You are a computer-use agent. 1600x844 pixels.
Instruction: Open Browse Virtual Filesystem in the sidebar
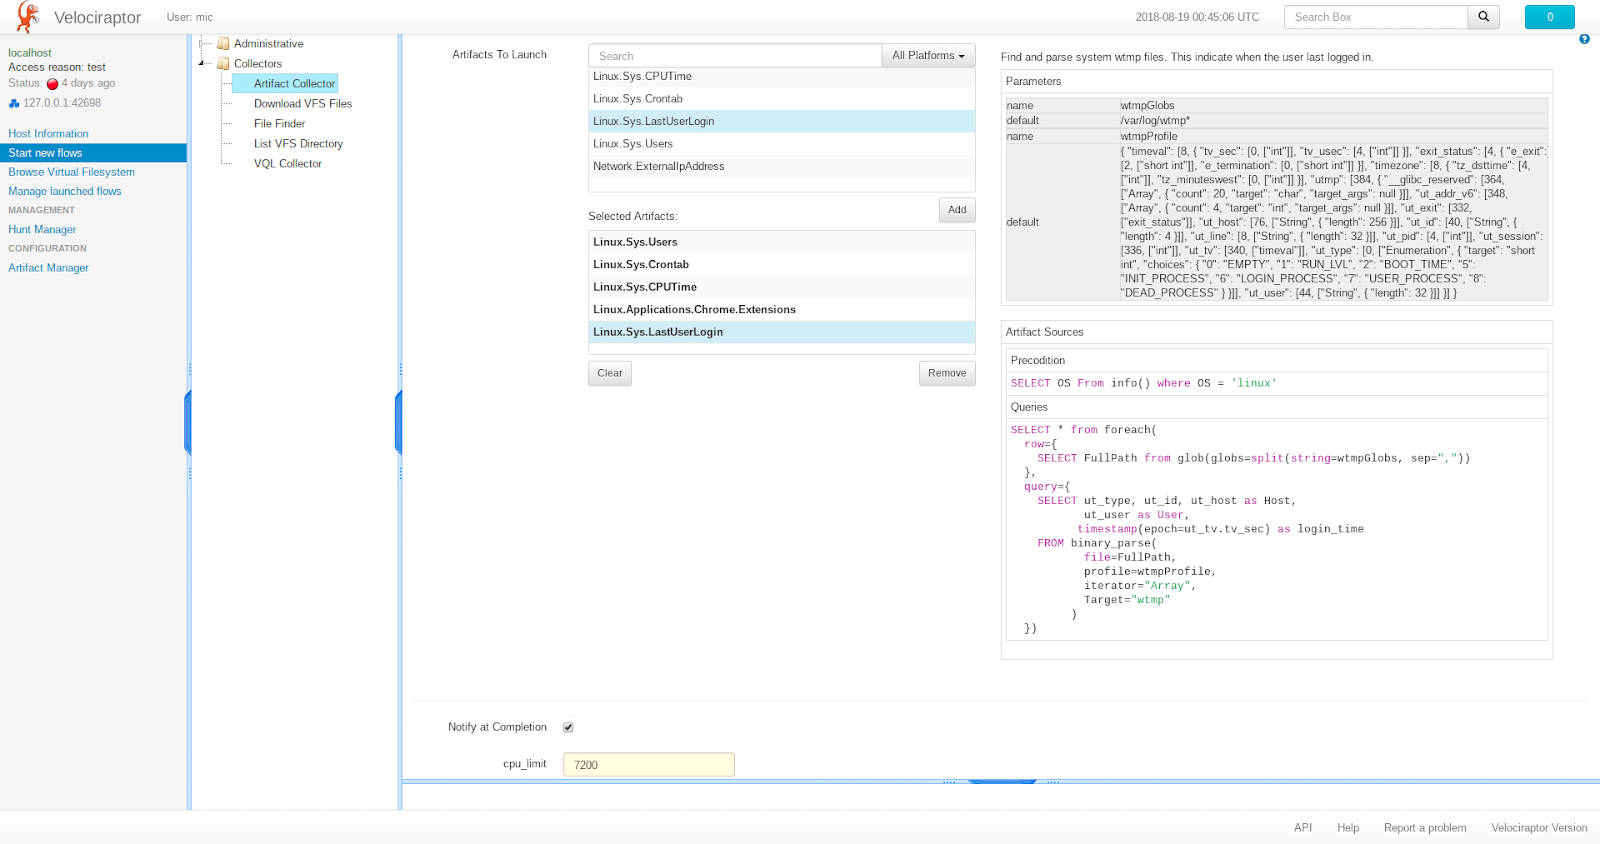(71, 172)
